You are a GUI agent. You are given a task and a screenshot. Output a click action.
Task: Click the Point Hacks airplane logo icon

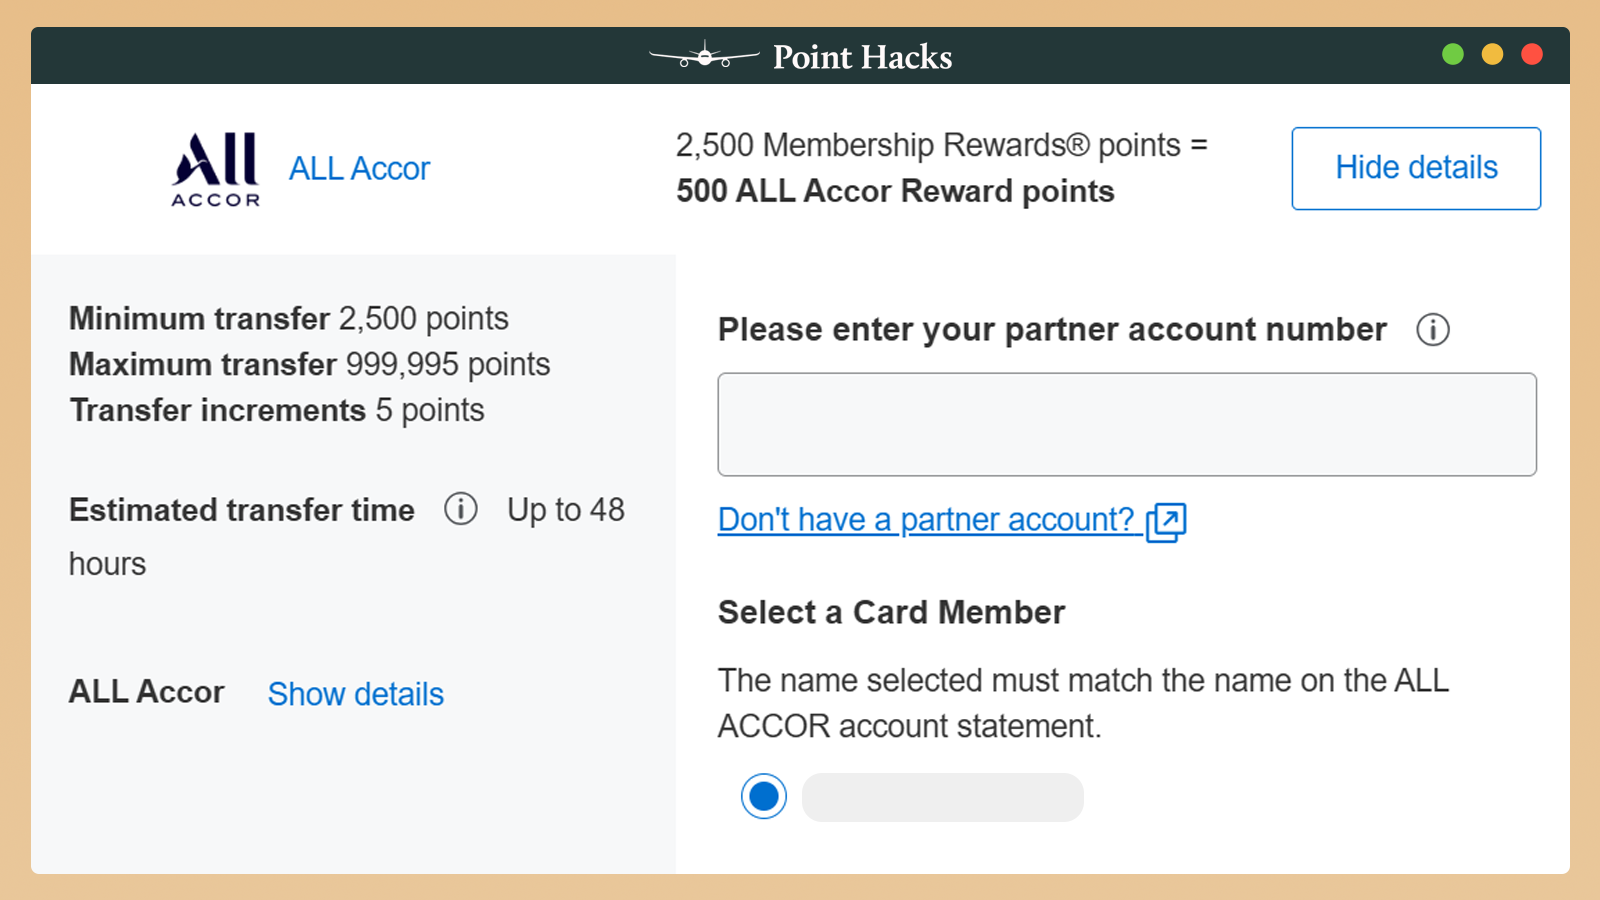pyautogui.click(x=704, y=57)
